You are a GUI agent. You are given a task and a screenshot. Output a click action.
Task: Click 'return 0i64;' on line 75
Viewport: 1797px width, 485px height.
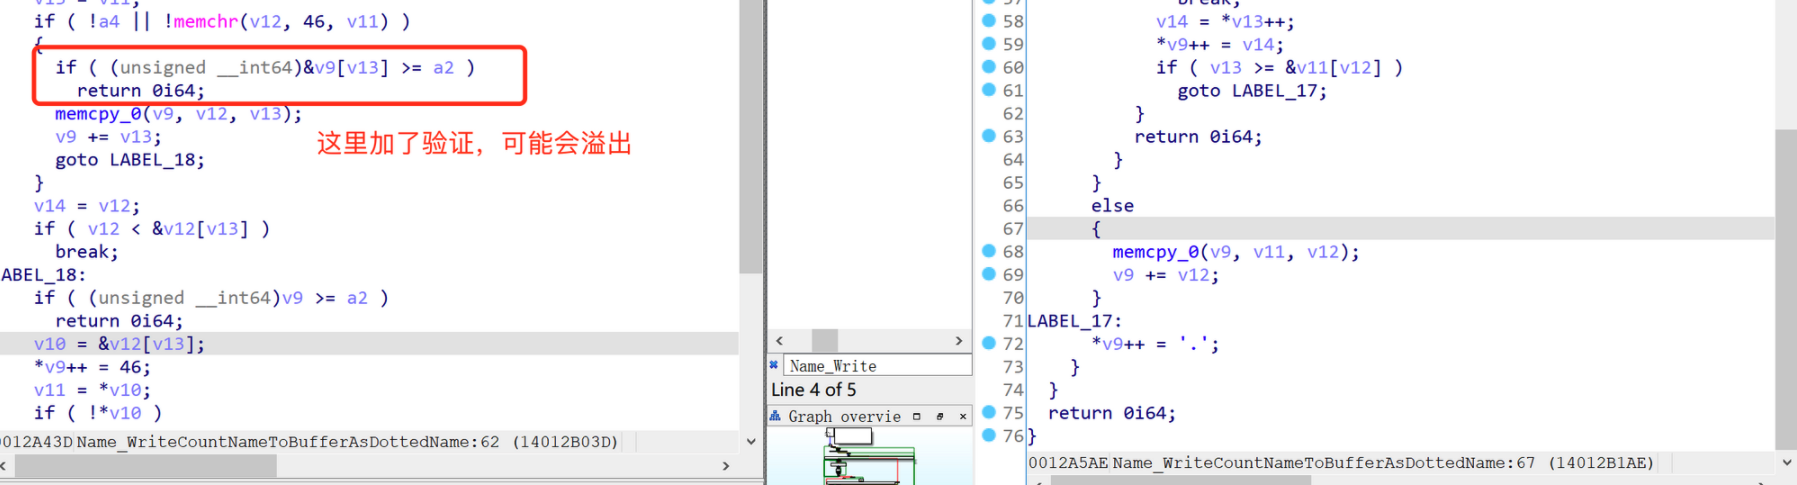click(1112, 412)
